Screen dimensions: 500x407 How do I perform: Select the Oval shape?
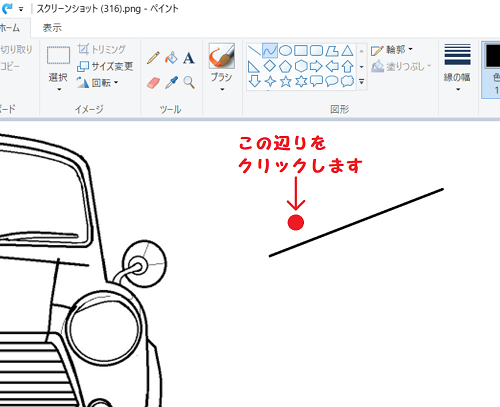[285, 50]
